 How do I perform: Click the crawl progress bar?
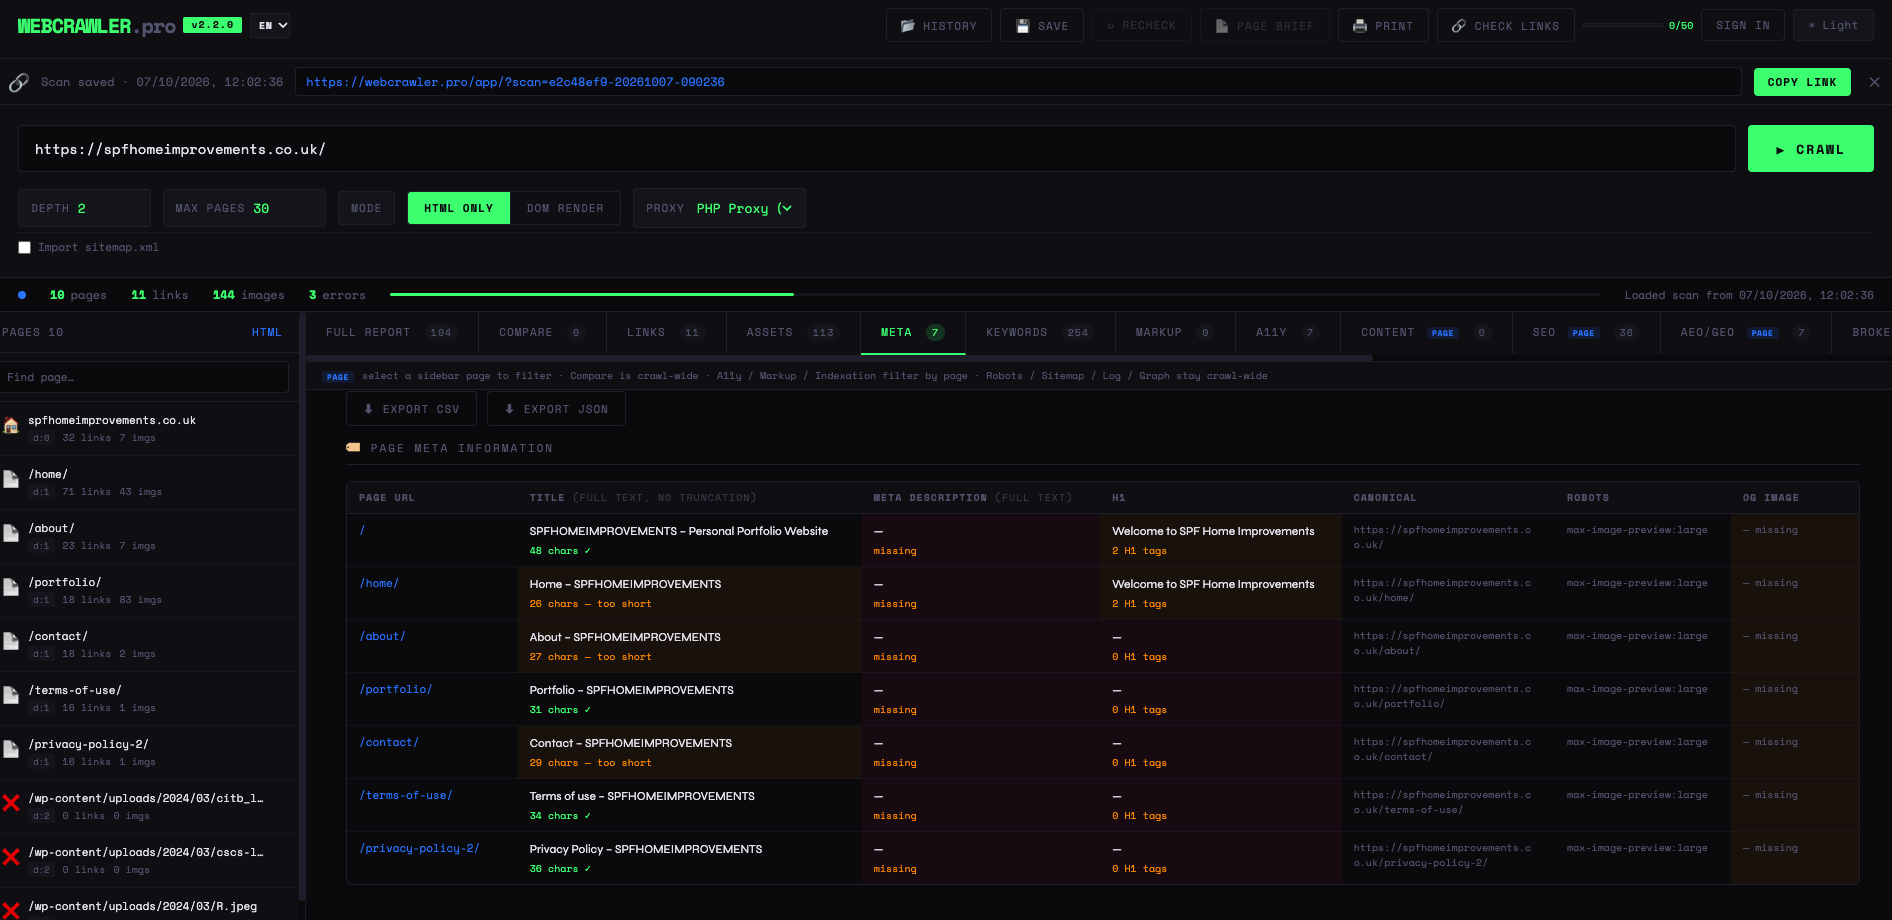995,295
